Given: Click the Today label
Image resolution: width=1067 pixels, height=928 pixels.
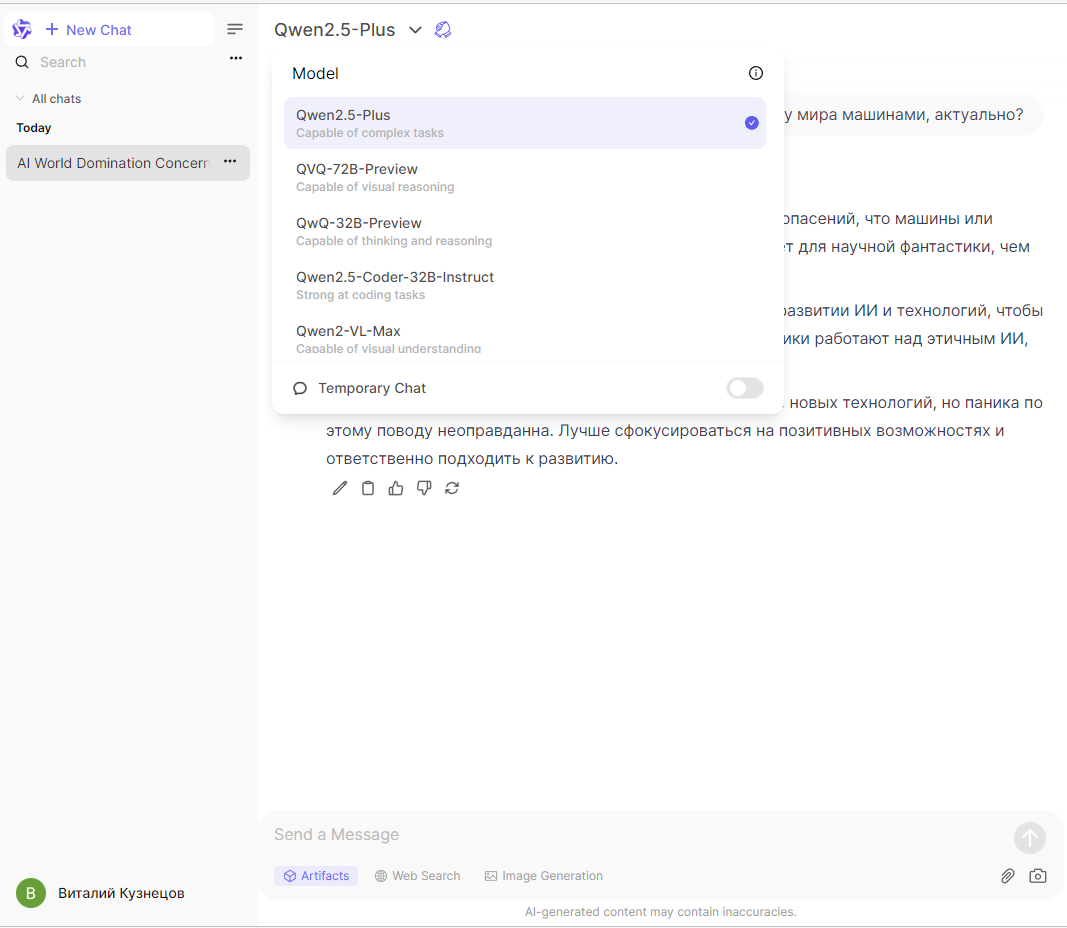Looking at the screenshot, I should [34, 128].
